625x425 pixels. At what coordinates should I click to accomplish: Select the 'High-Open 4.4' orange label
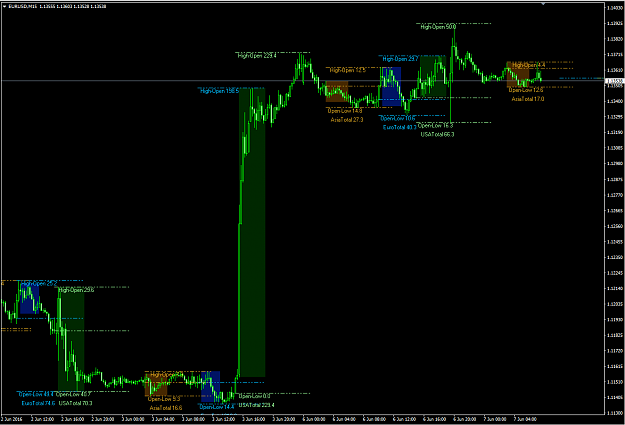coord(529,65)
